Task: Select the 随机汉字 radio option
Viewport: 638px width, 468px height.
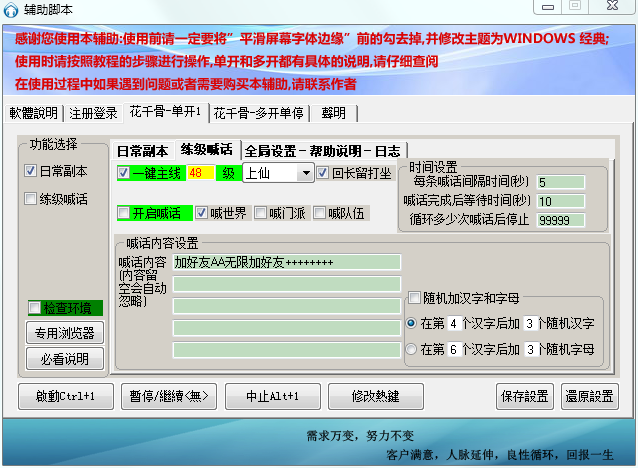Action: click(411, 323)
